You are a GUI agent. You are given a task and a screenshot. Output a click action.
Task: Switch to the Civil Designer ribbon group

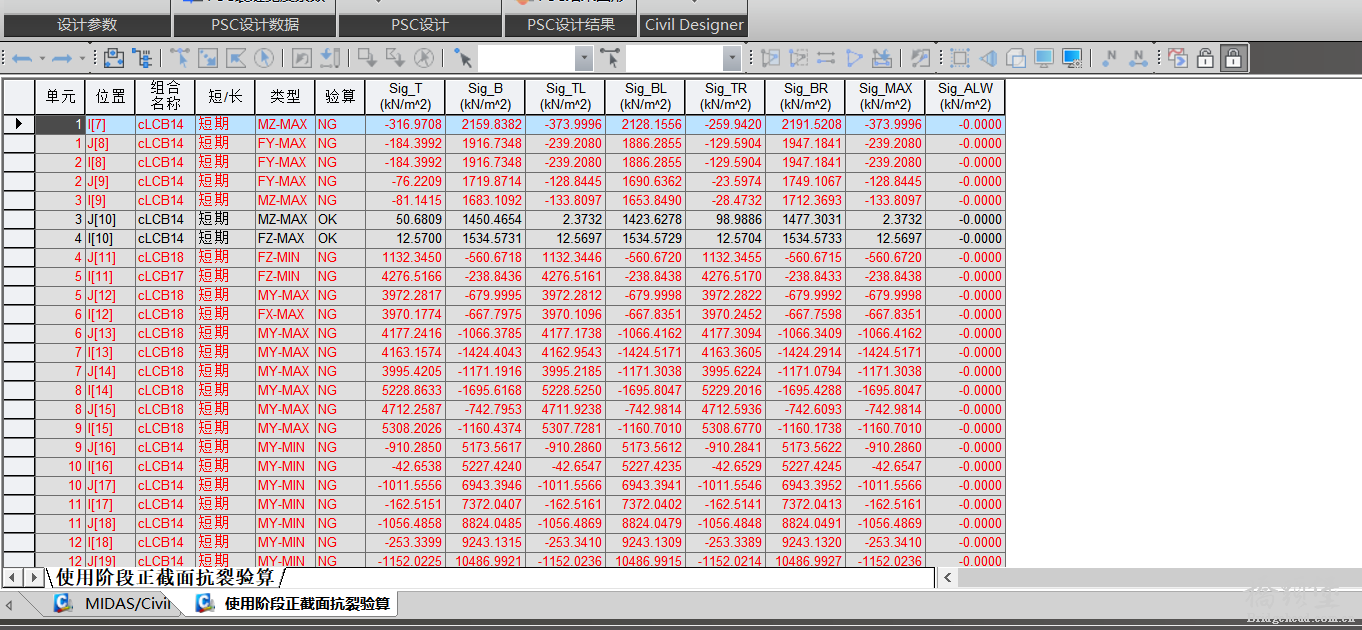(x=695, y=25)
